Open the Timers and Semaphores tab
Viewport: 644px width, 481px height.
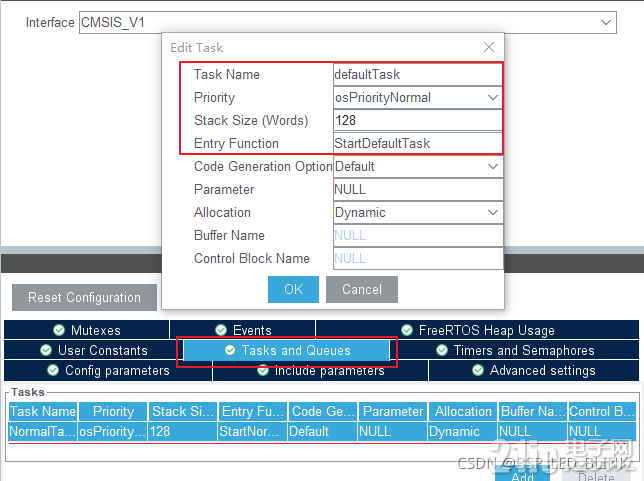[x=515, y=350]
